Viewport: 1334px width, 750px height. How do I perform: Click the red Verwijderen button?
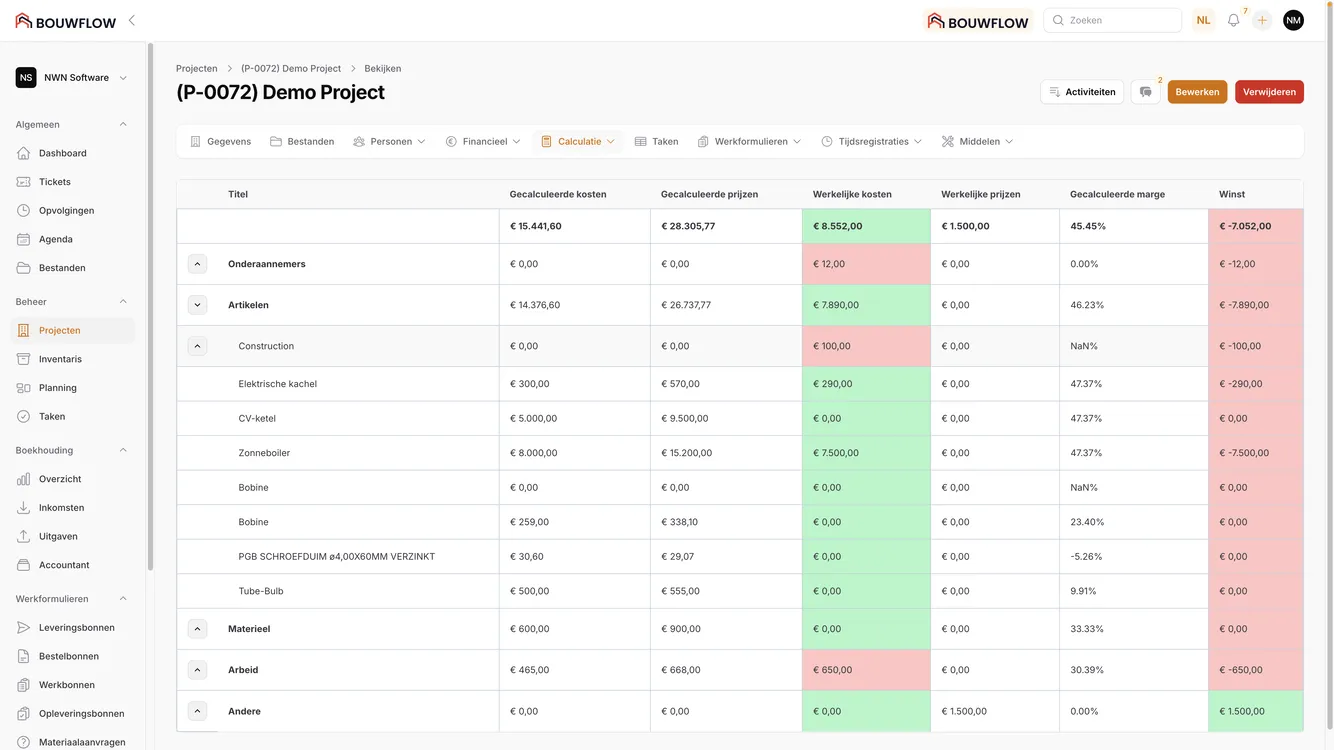point(1269,92)
